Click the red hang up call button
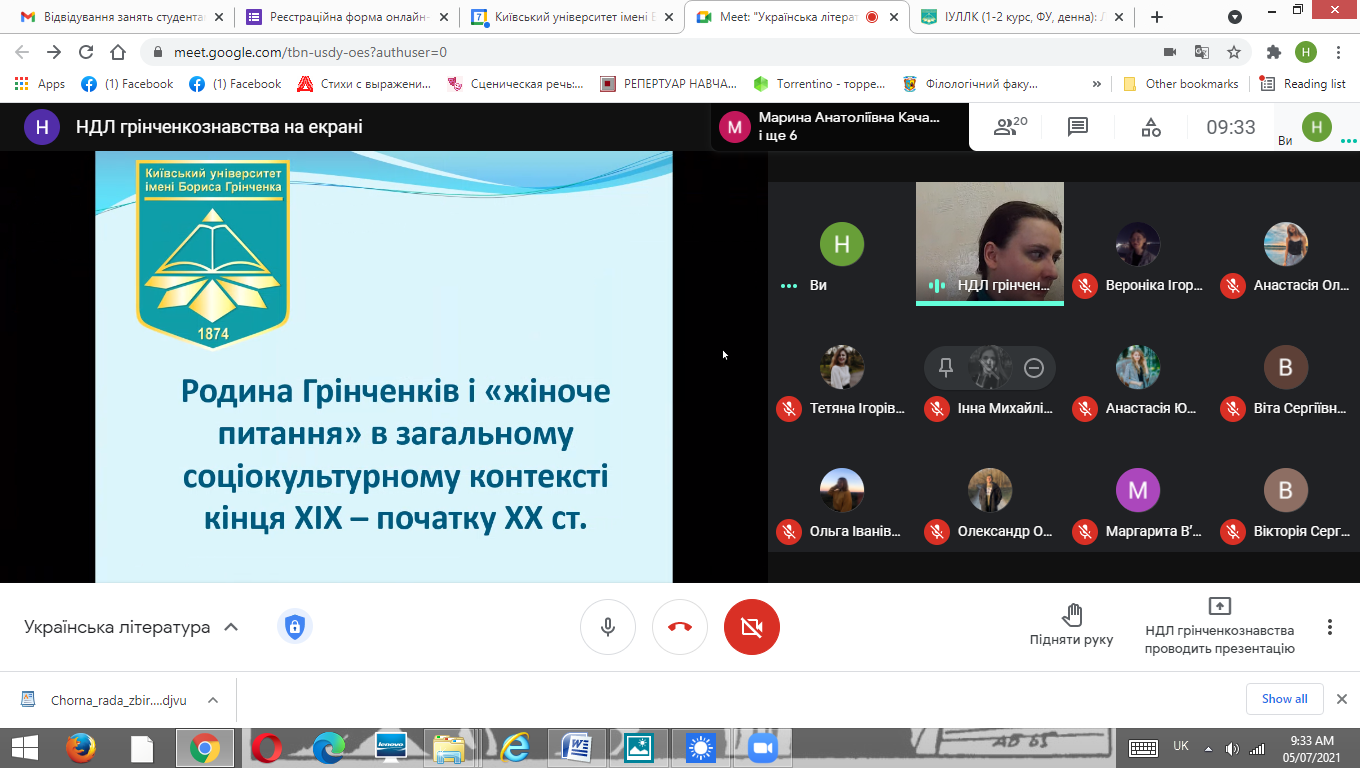The width and height of the screenshot is (1360, 768). 680,627
